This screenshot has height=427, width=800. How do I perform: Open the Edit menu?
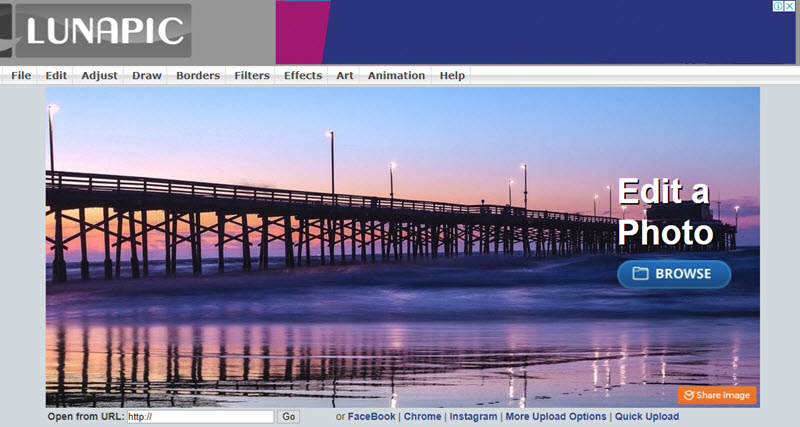(x=56, y=76)
